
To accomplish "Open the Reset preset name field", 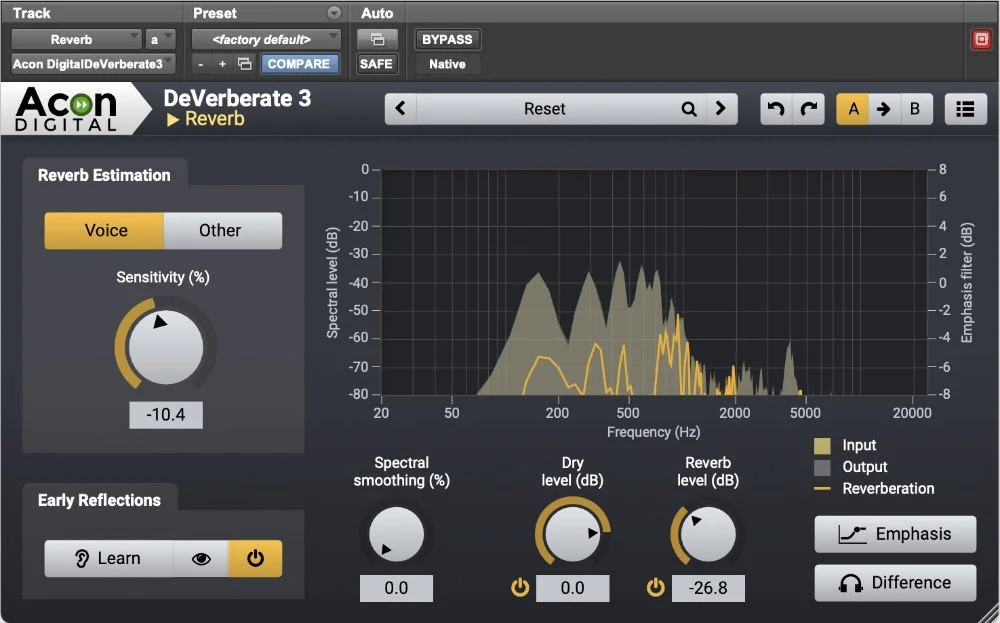I will pos(547,109).
